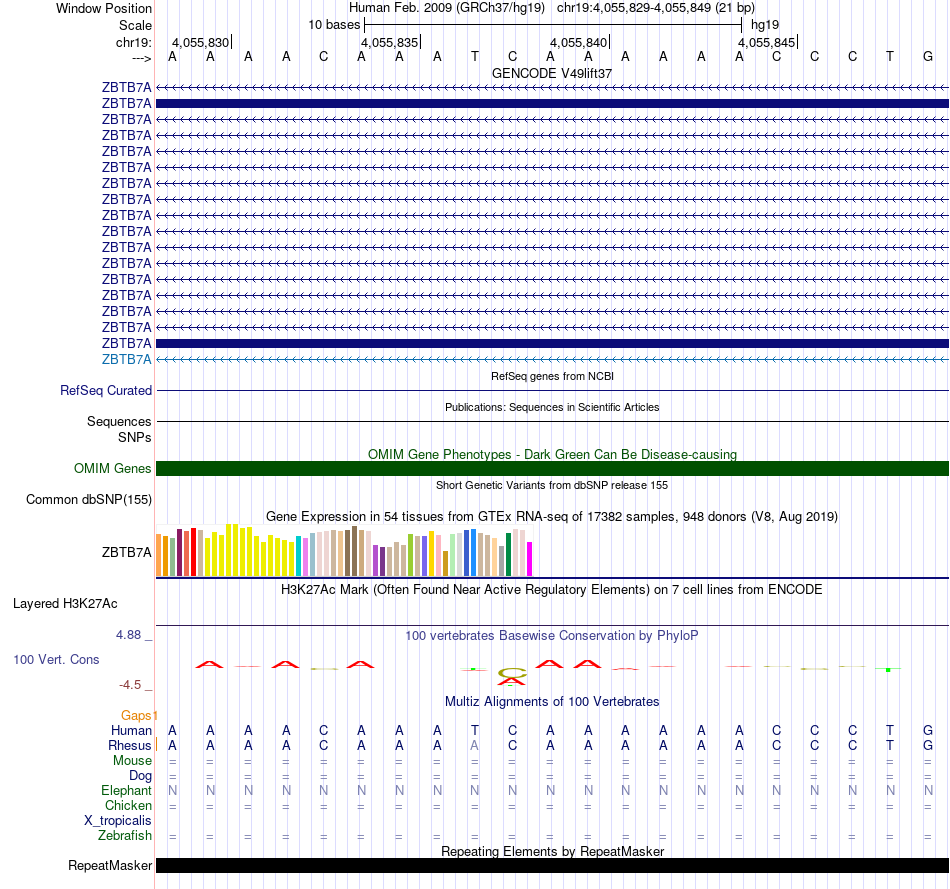The image size is (950, 889).
Task: Click the gray mismatched A in the Rhesus row
Action: pos(474,745)
